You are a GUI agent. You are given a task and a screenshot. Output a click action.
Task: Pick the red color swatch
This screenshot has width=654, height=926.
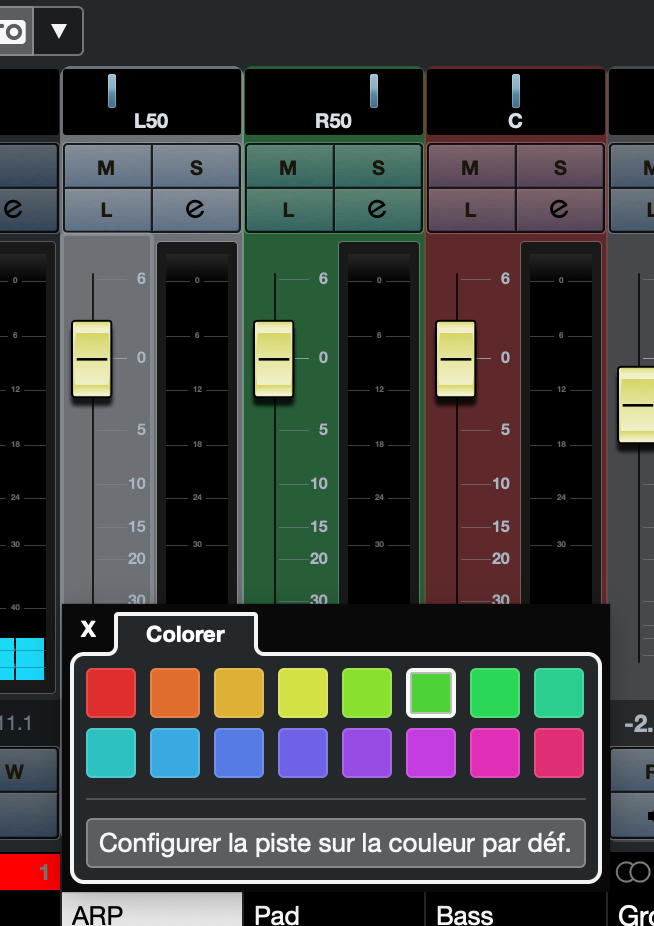pyautogui.click(x=111, y=693)
